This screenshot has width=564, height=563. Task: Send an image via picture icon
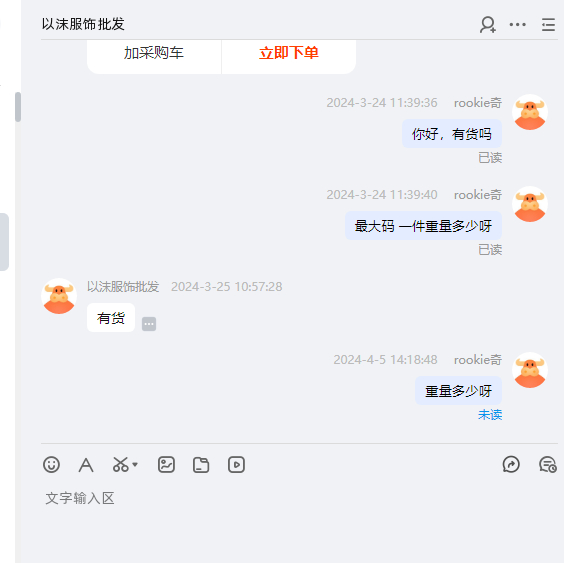coord(166,464)
